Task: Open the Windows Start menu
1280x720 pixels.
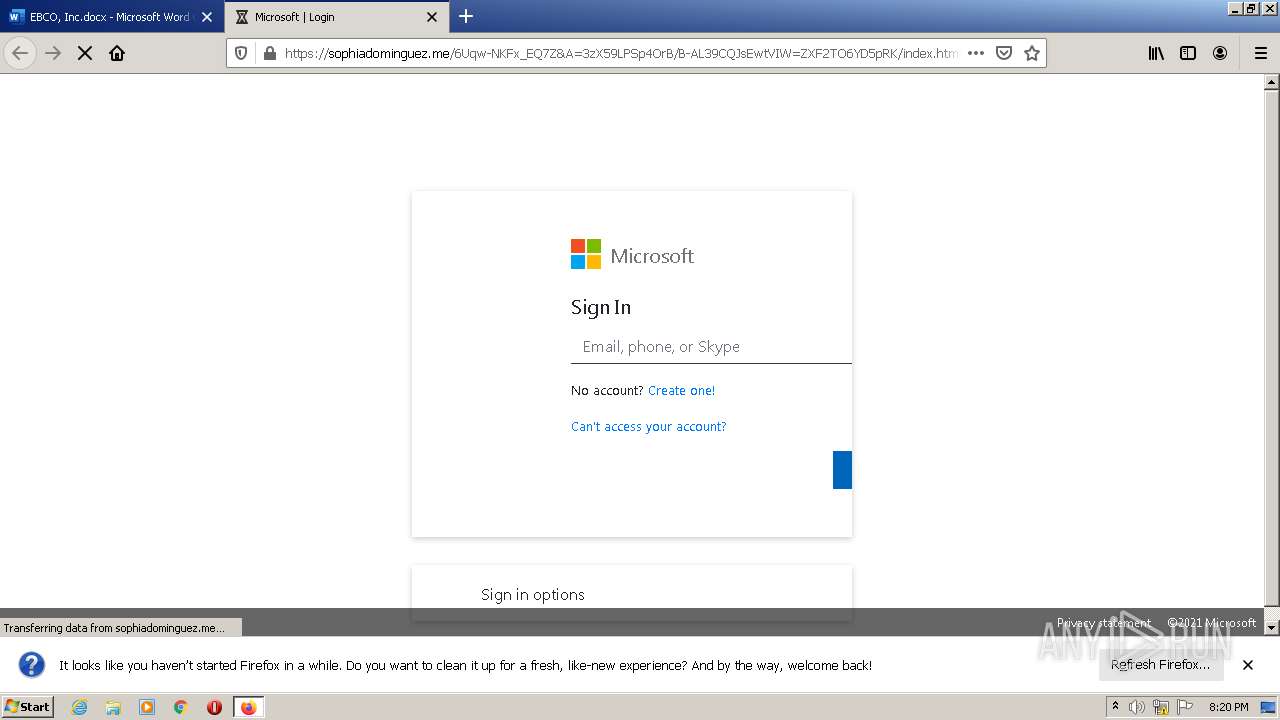Action: pos(27,706)
